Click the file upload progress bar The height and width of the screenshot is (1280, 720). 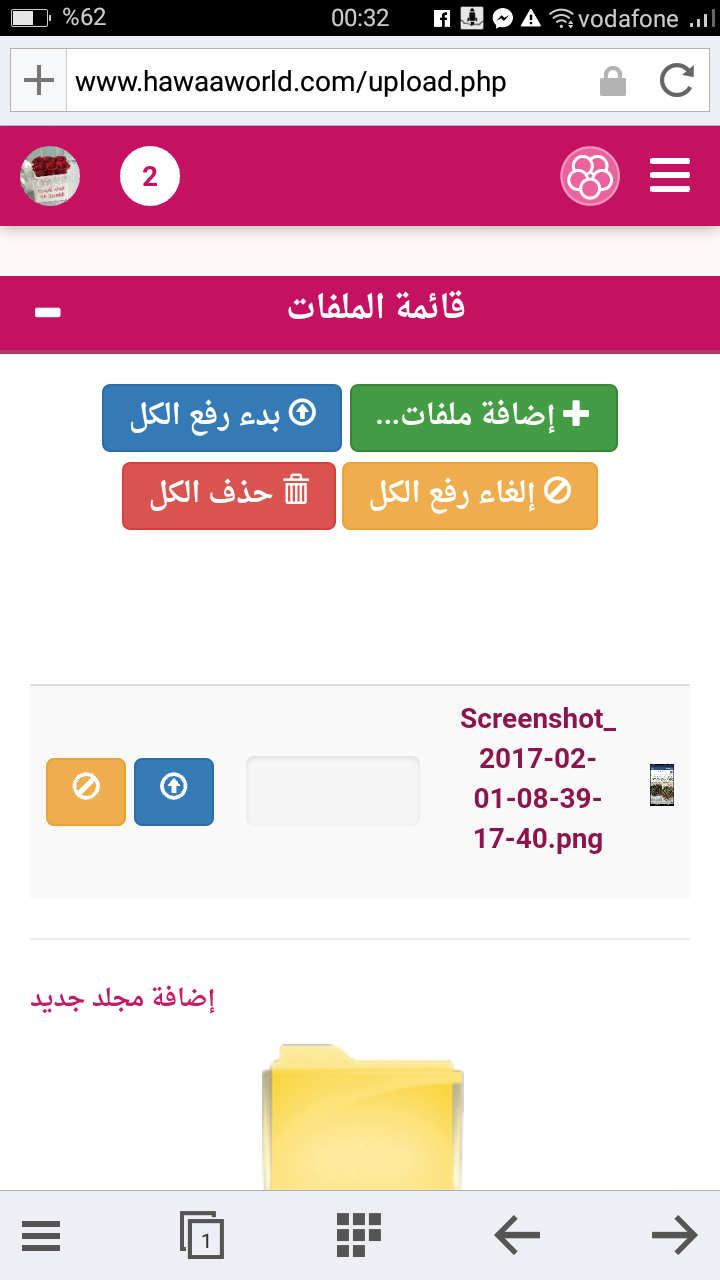pos(333,791)
